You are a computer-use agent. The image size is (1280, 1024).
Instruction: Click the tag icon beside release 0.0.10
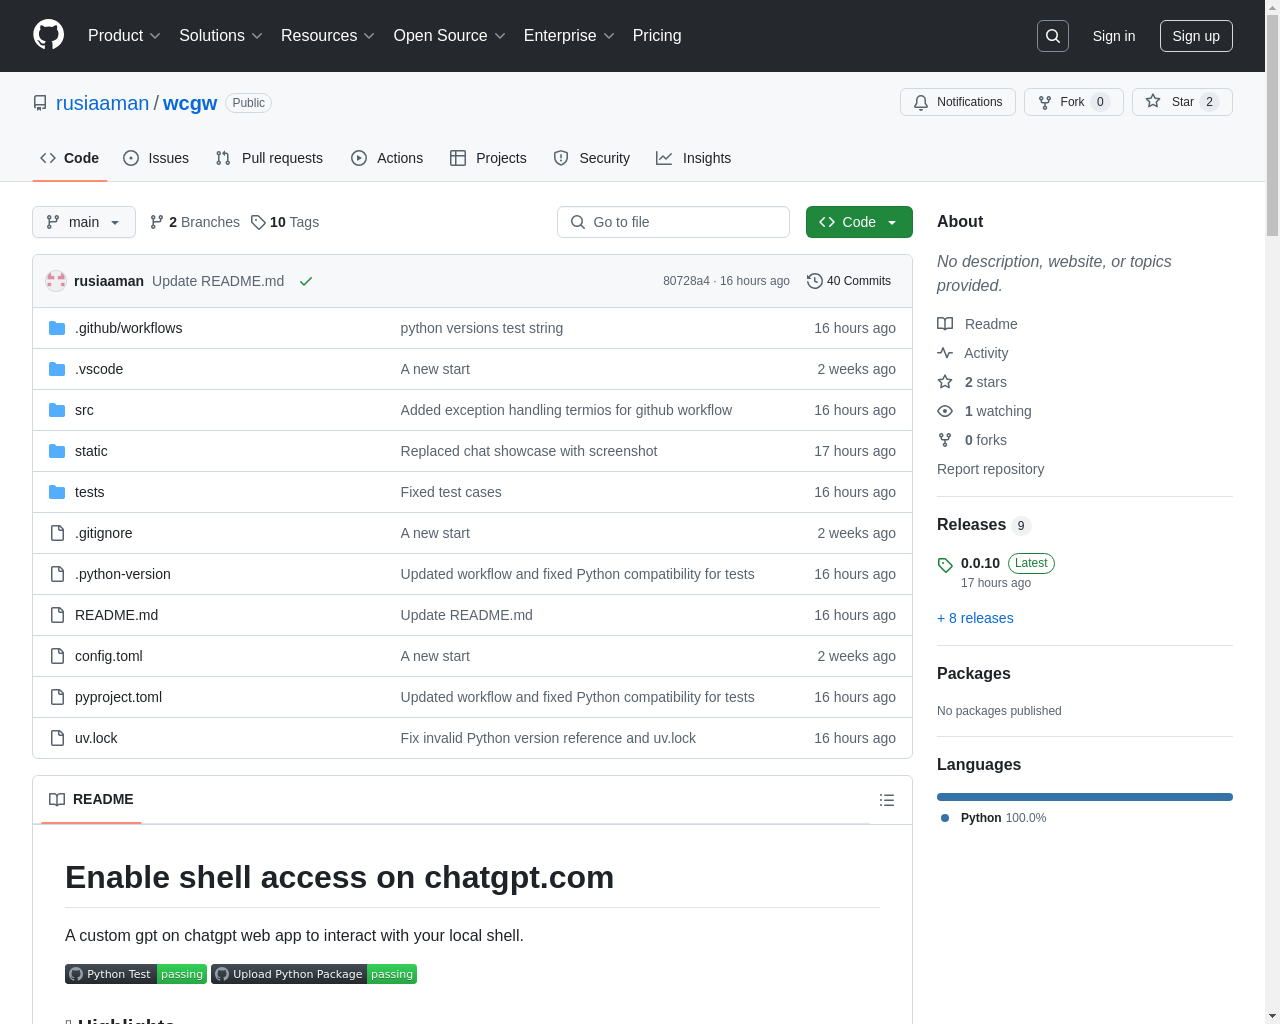pos(945,565)
